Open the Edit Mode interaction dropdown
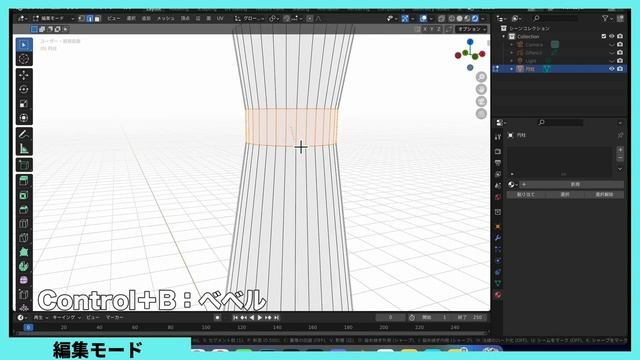Image resolution: width=640 pixels, height=360 pixels. [x=53, y=18]
